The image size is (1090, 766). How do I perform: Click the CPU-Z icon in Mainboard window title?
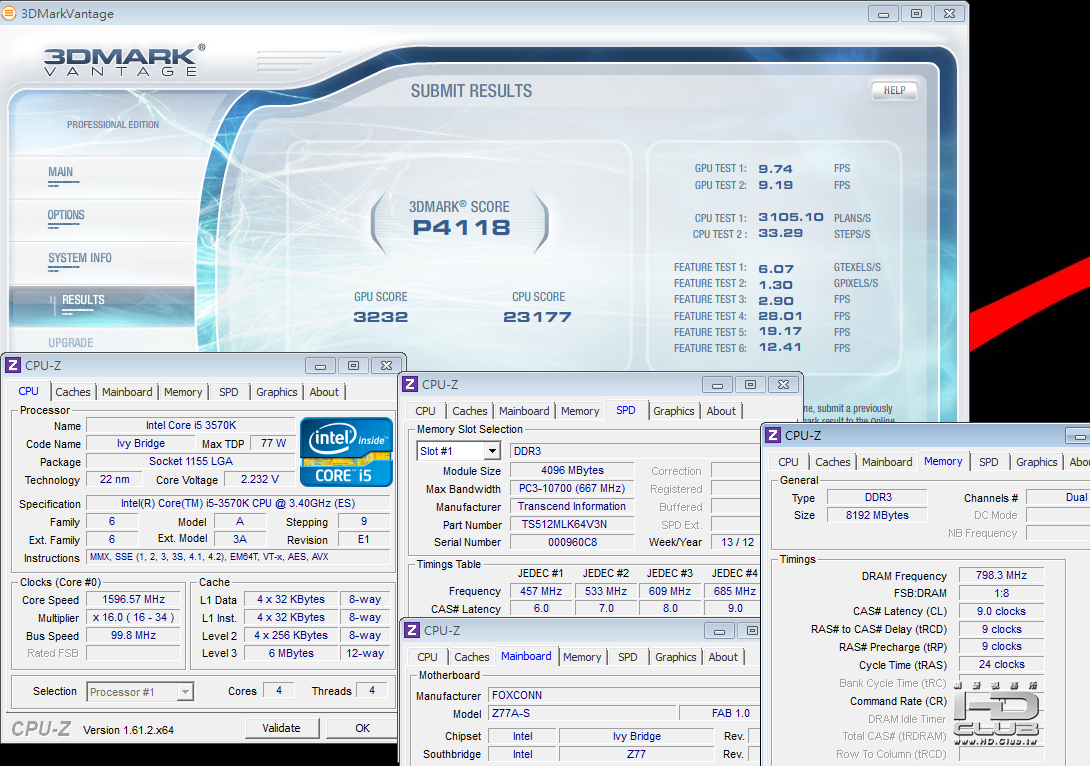411,631
